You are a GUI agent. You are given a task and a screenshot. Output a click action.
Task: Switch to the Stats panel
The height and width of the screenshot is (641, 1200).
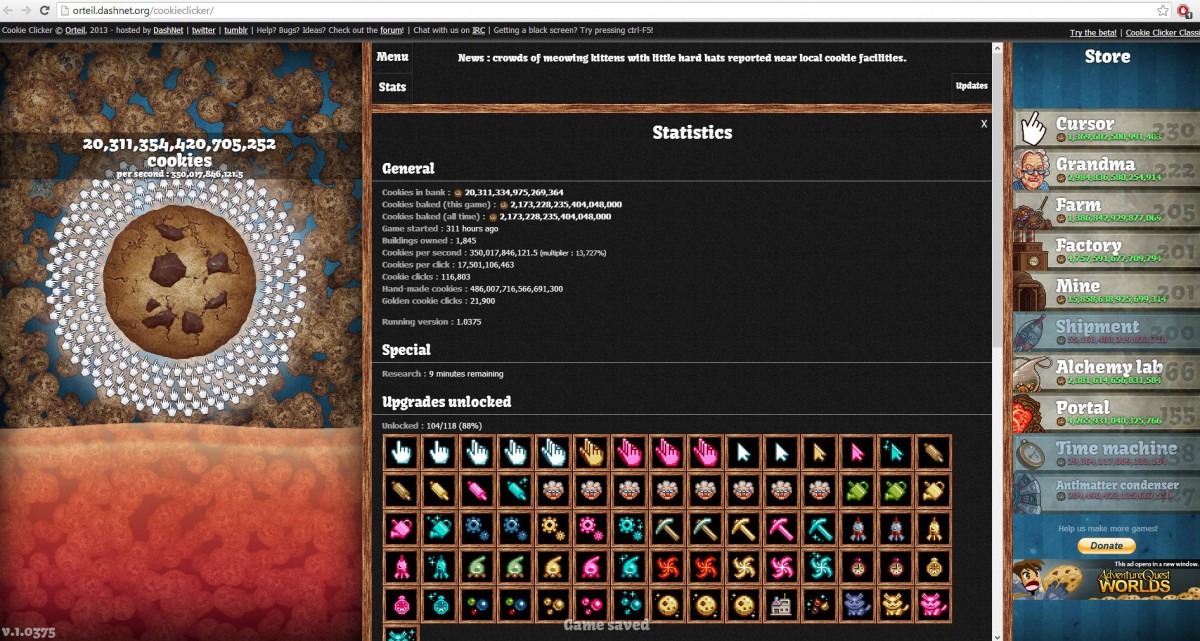pos(392,87)
